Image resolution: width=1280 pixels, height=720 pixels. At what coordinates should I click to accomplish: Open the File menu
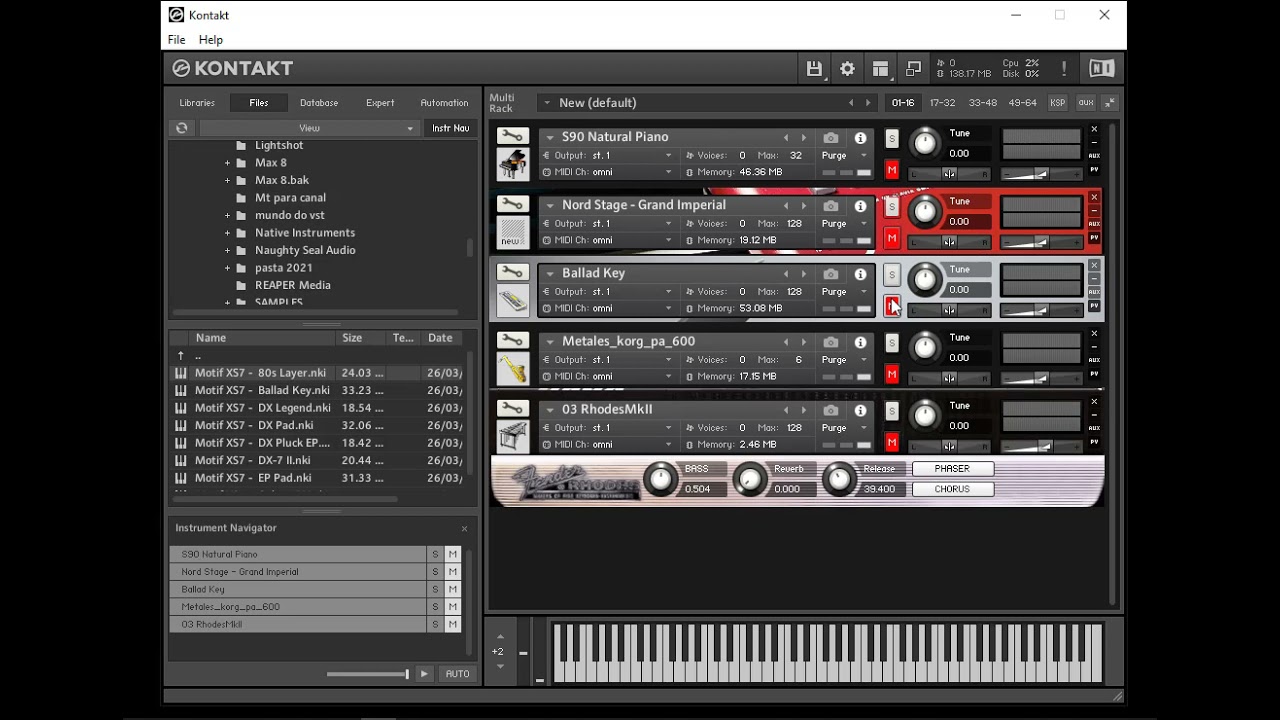pyautogui.click(x=176, y=40)
